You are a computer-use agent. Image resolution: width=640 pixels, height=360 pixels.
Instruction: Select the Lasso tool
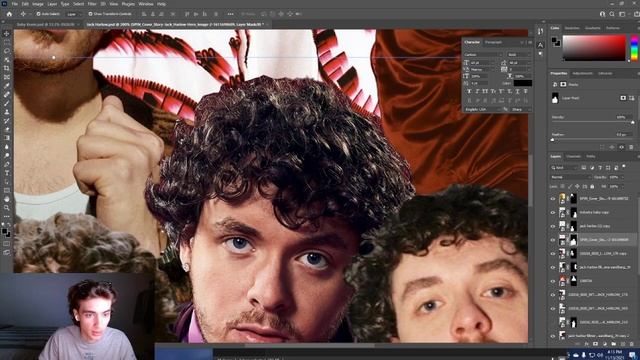[7, 51]
